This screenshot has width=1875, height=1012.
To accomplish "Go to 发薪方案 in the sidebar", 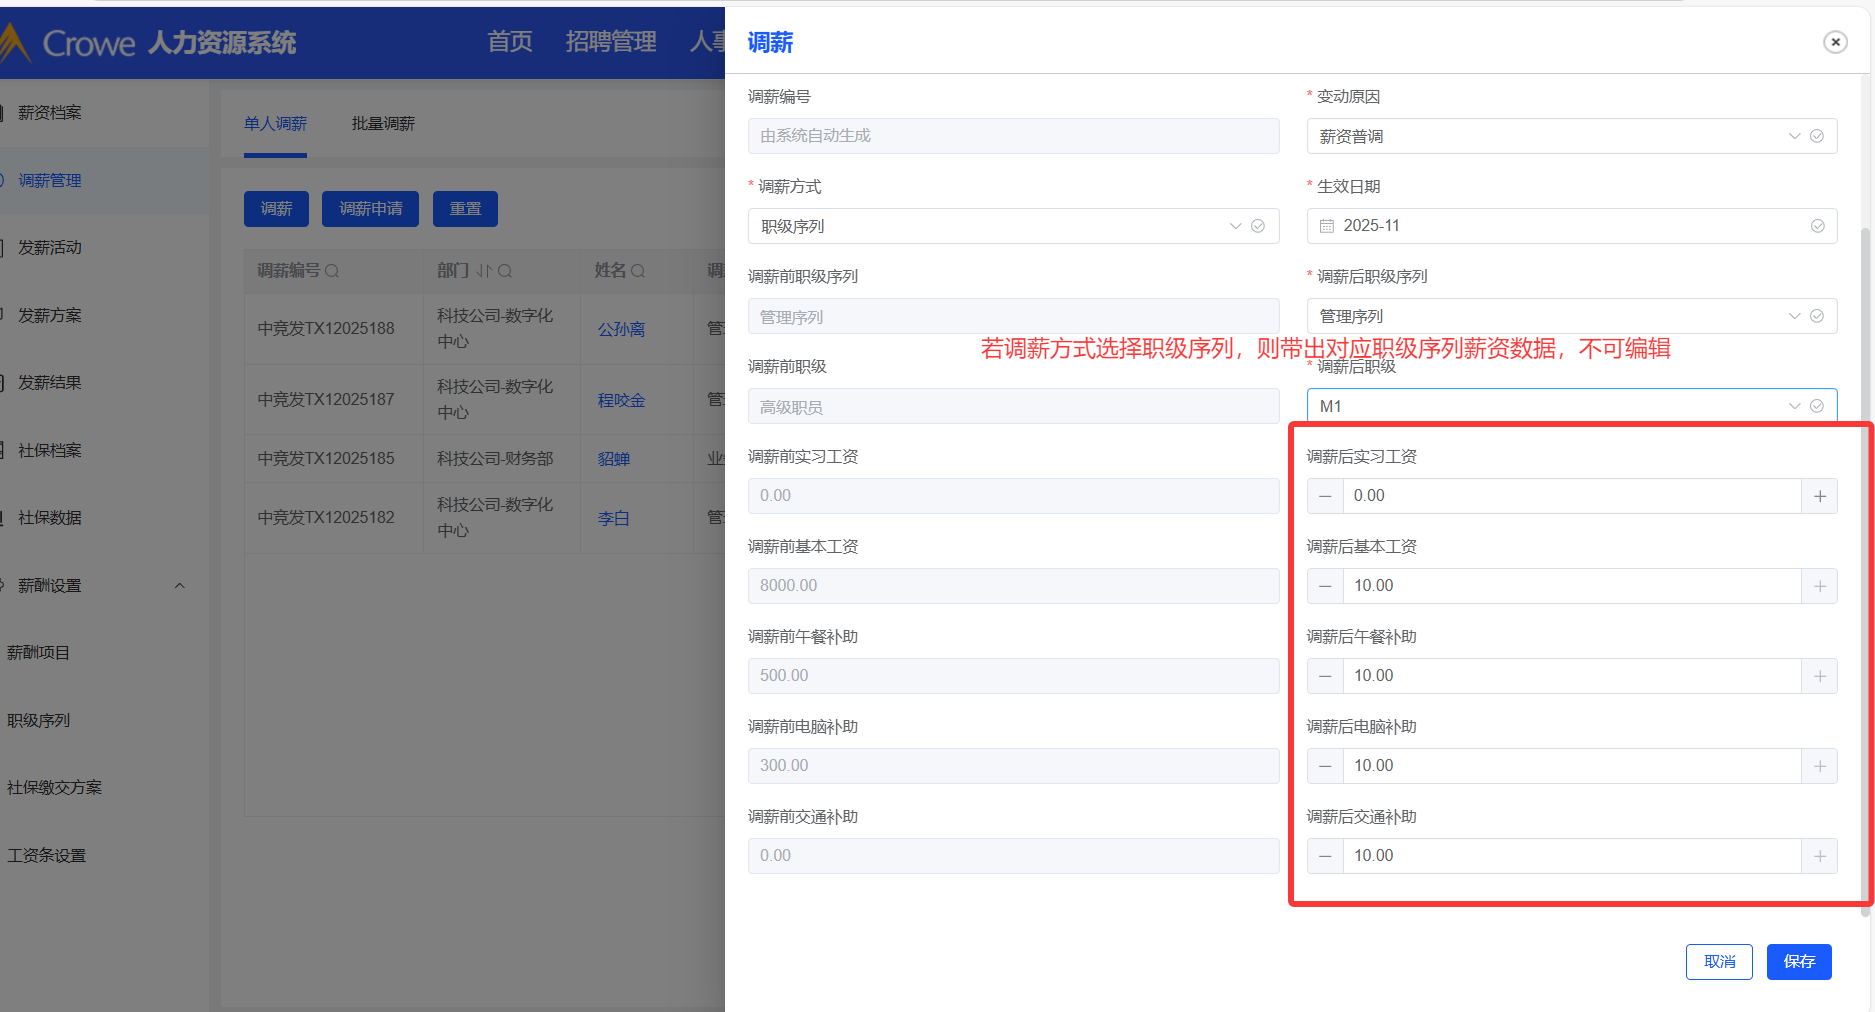I will [50, 316].
